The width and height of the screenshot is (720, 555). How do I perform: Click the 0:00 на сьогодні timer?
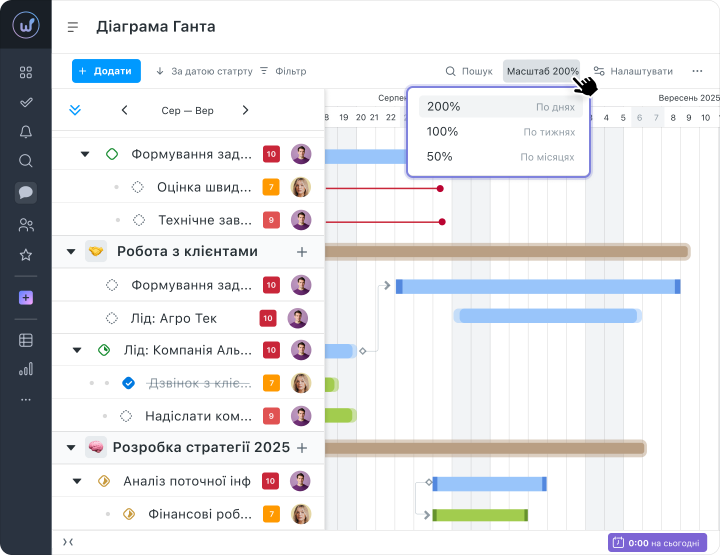tap(657, 542)
